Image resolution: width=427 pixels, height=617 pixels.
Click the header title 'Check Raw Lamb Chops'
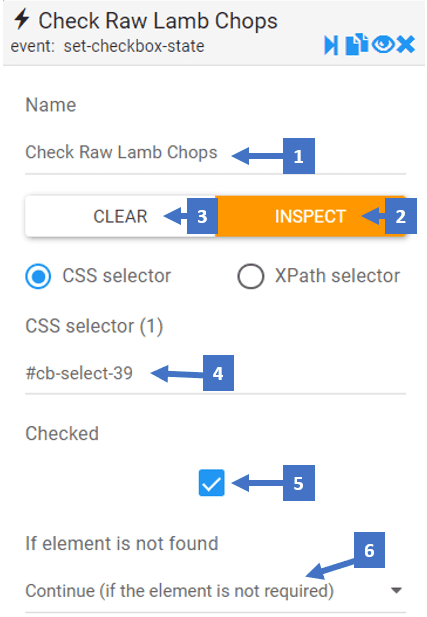click(158, 21)
